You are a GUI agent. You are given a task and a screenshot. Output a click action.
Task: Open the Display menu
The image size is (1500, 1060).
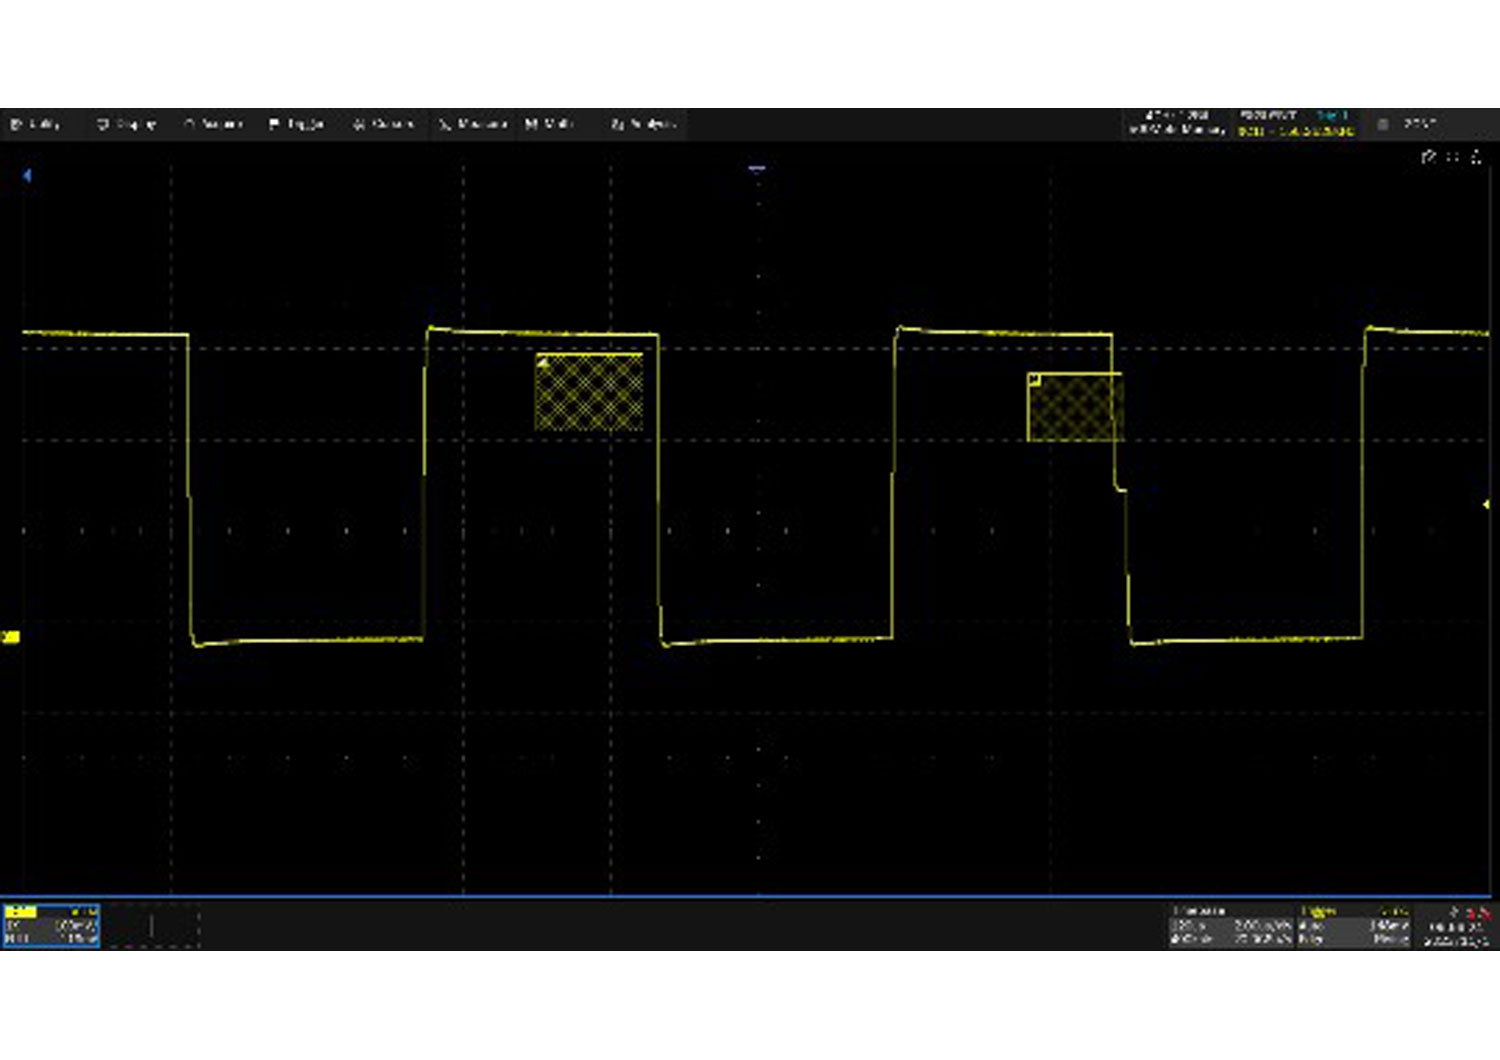[127, 124]
